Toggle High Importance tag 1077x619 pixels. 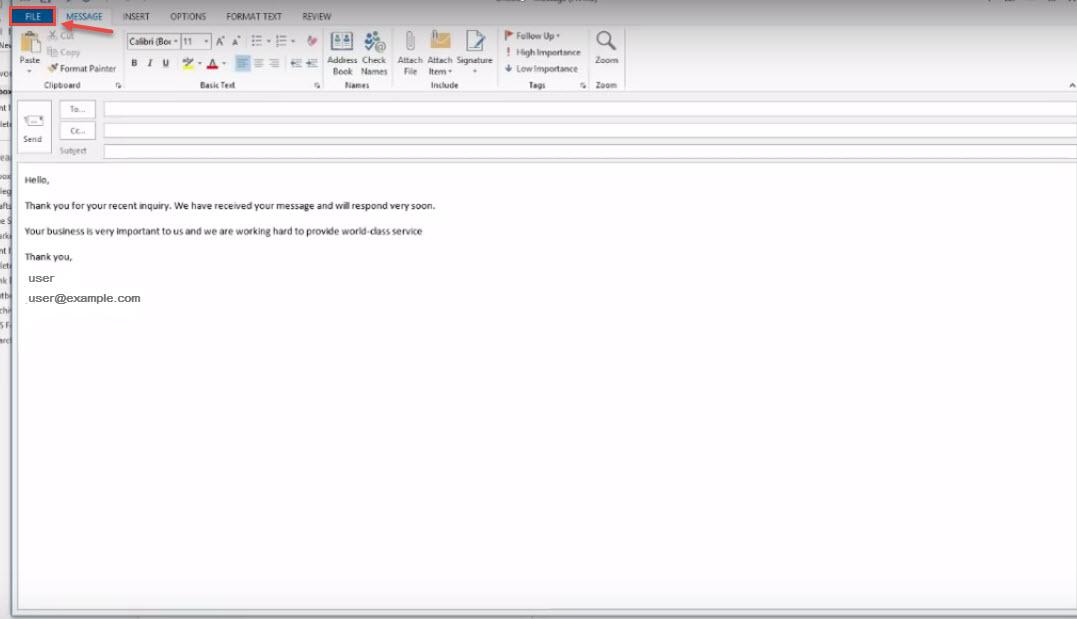pyautogui.click(x=543, y=52)
